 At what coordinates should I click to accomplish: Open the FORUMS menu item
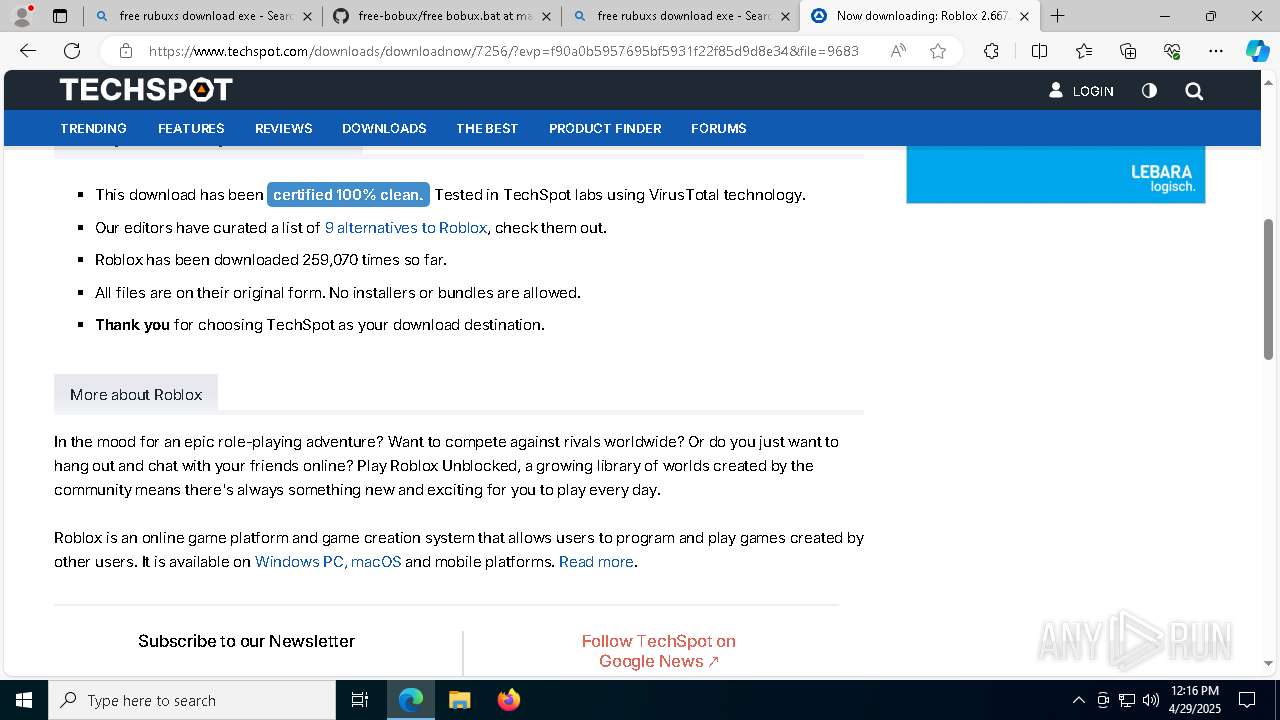tap(718, 128)
